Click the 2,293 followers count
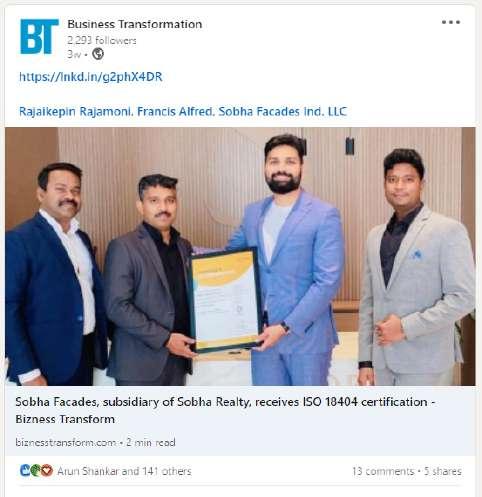482x497 pixels. pyautogui.click(x=102, y=41)
